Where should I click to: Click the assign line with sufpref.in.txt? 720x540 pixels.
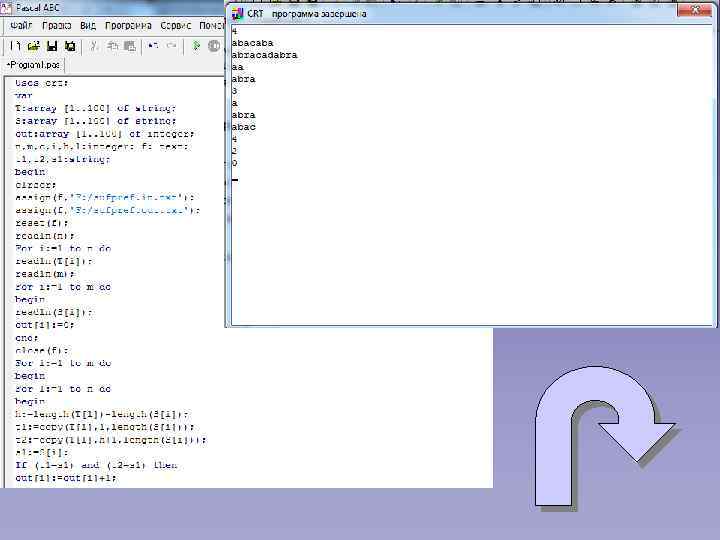click(x=105, y=197)
